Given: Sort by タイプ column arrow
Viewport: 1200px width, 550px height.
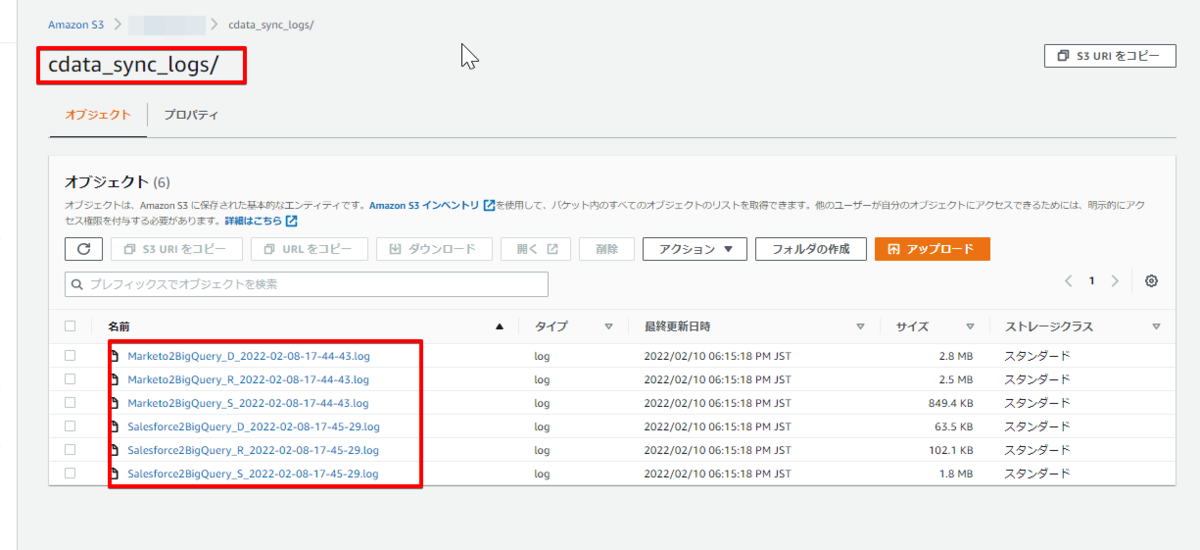Looking at the screenshot, I should coord(608,326).
